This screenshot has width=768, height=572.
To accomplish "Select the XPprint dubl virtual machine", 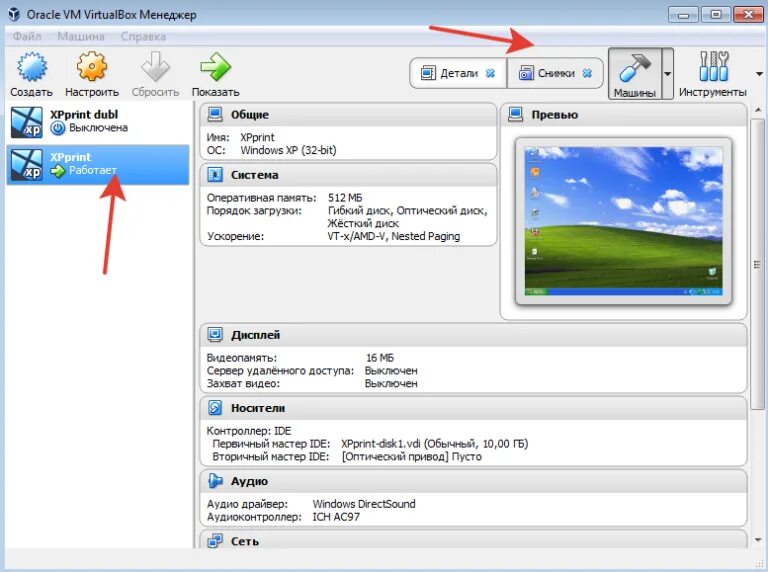I will click(x=98, y=121).
